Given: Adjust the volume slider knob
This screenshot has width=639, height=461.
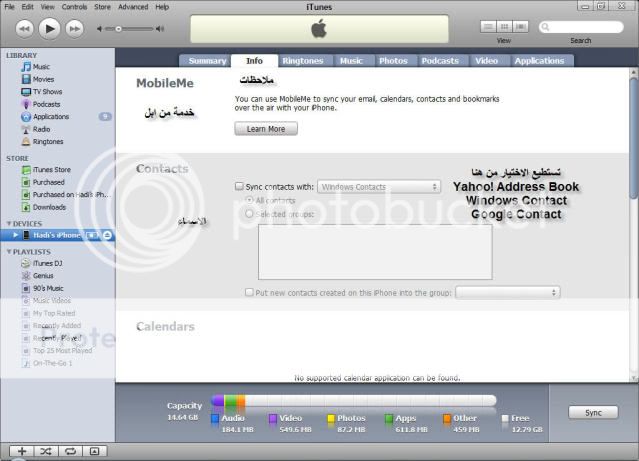Looking at the screenshot, I should pos(118,29).
